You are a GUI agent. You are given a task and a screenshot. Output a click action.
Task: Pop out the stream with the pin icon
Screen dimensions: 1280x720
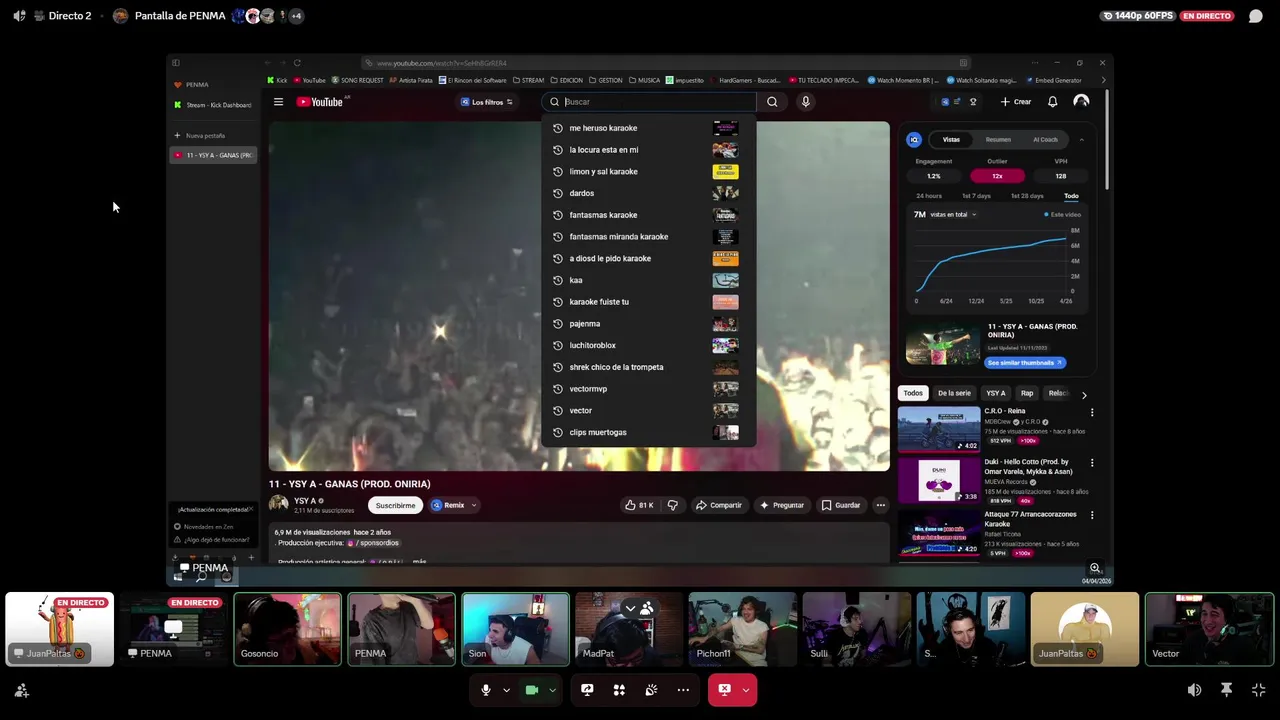click(1226, 690)
